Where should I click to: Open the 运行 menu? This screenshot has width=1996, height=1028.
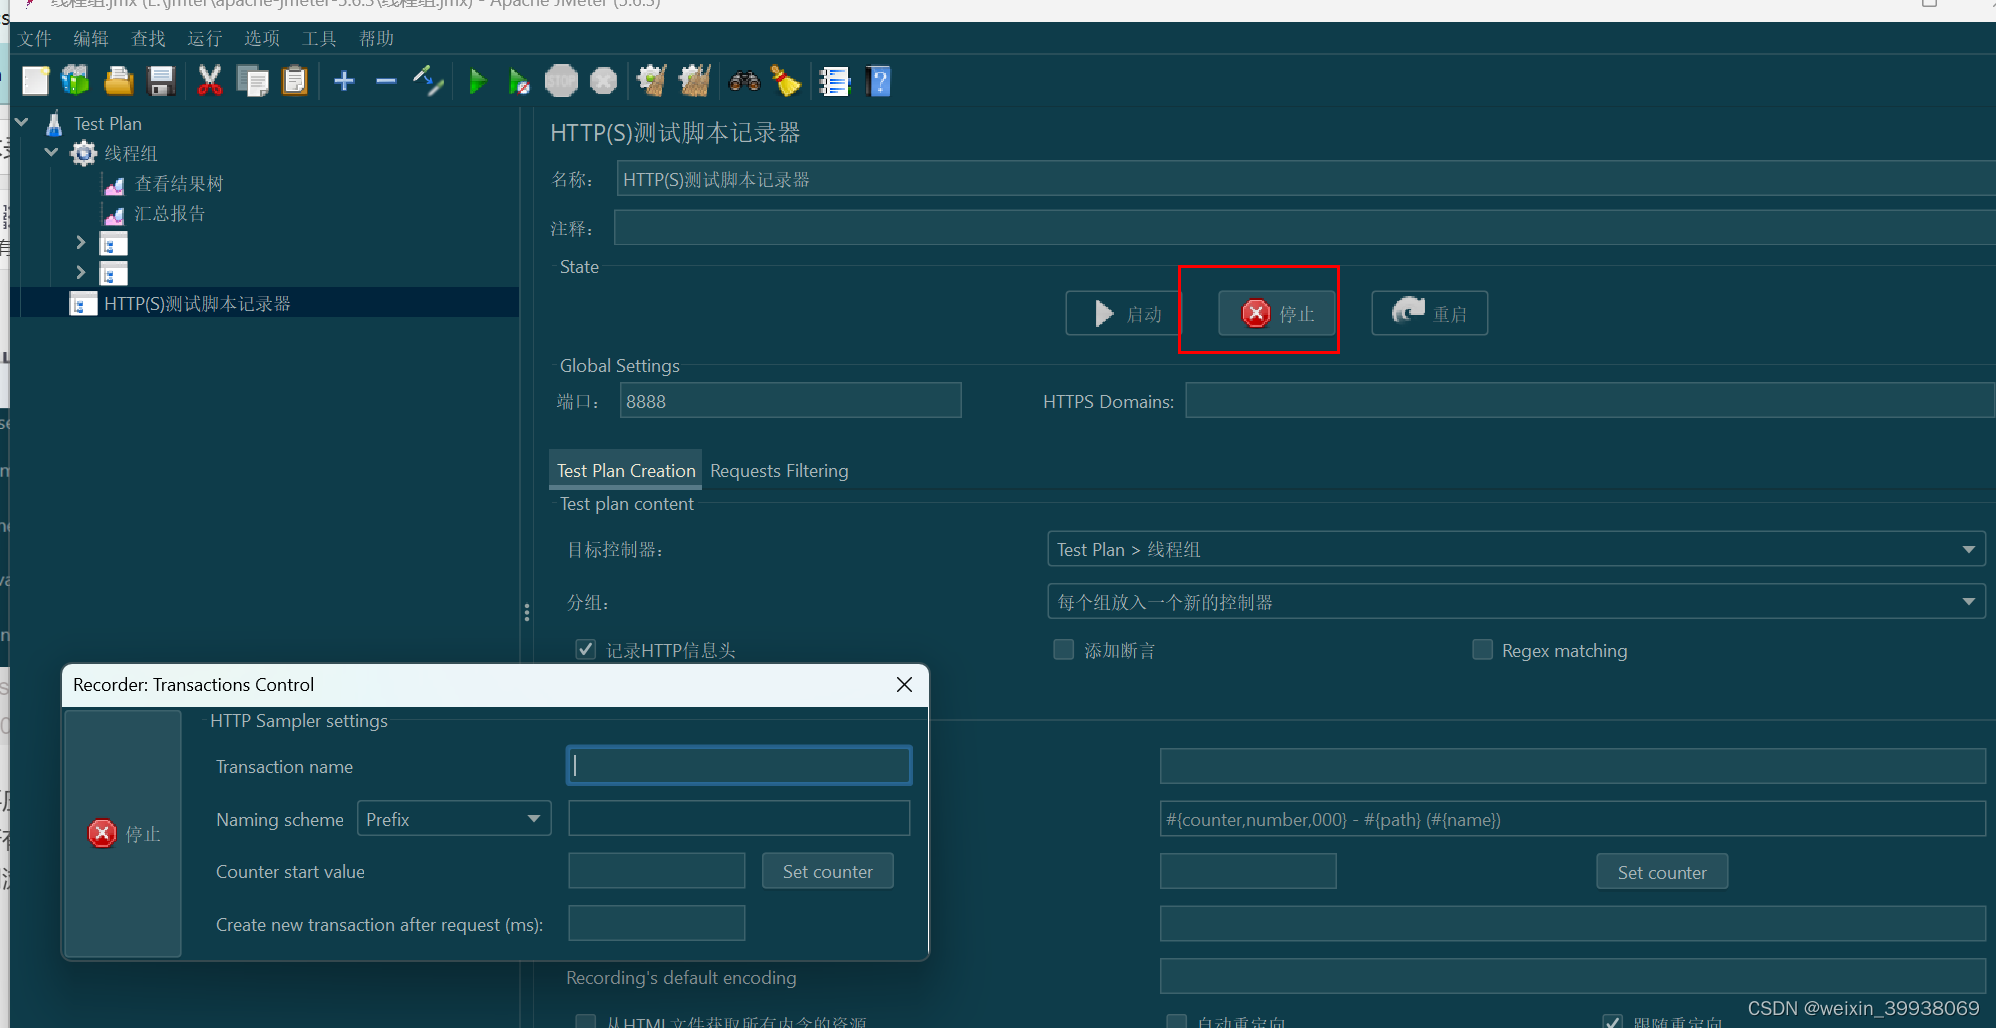[205, 39]
